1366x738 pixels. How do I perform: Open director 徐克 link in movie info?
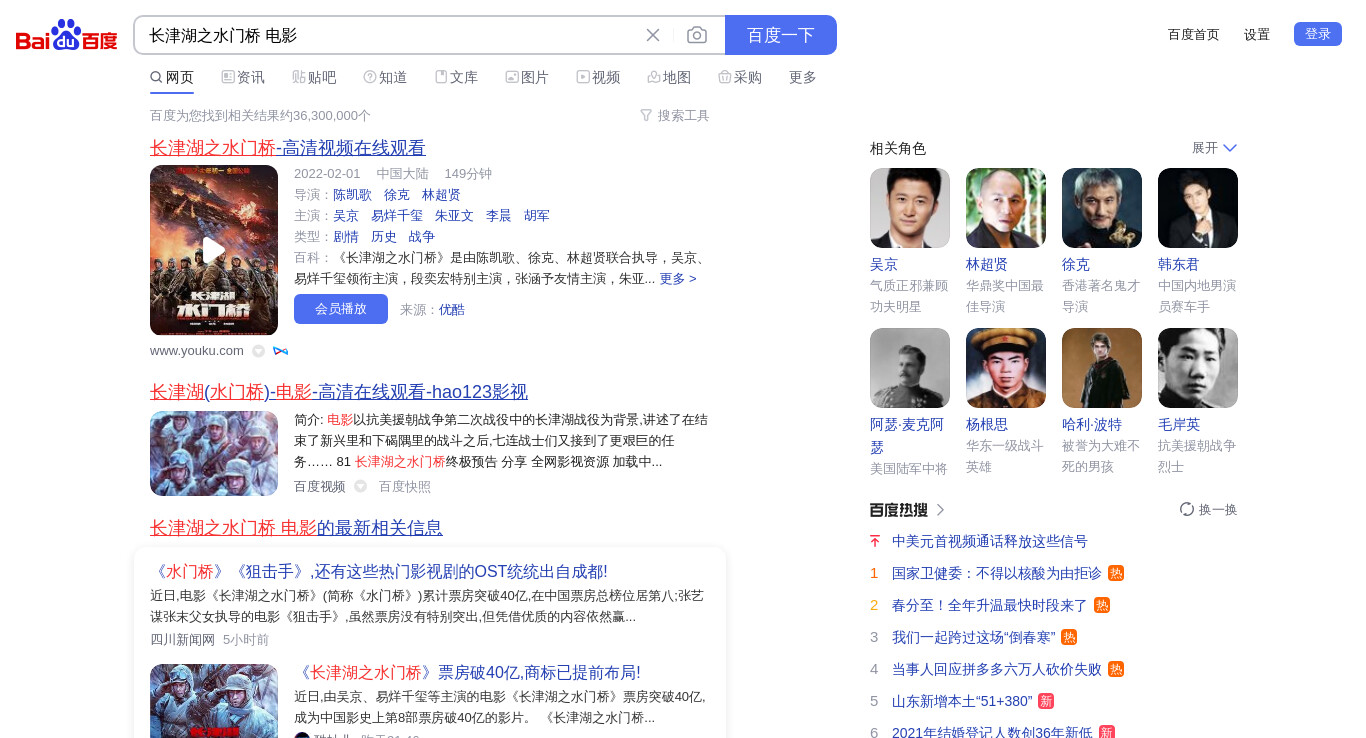click(x=397, y=195)
